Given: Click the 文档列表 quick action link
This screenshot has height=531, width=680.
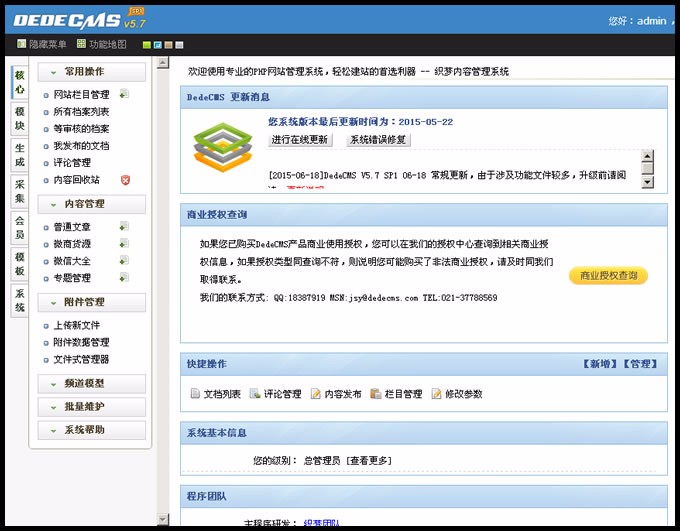Looking at the screenshot, I should tap(222, 394).
